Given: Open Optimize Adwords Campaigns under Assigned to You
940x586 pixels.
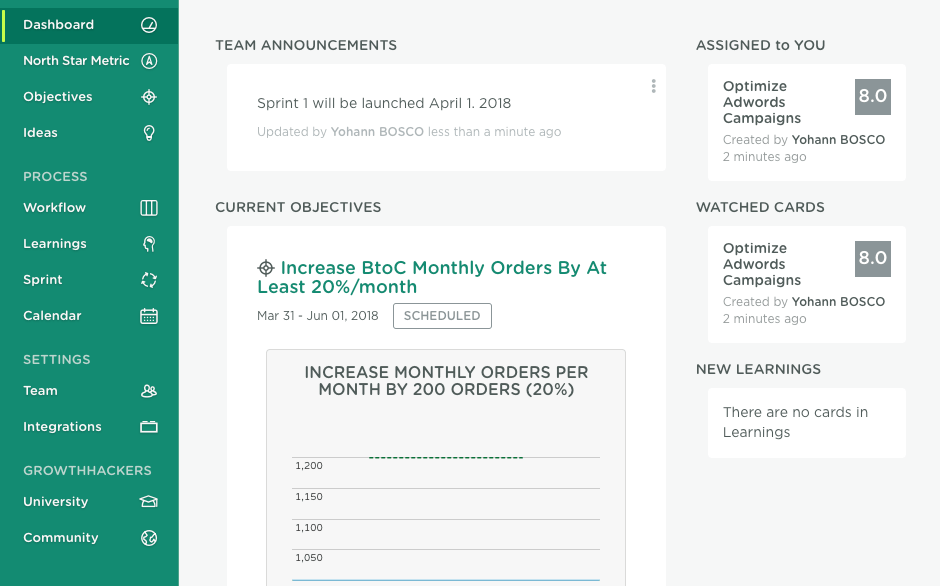Looking at the screenshot, I should coord(761,102).
